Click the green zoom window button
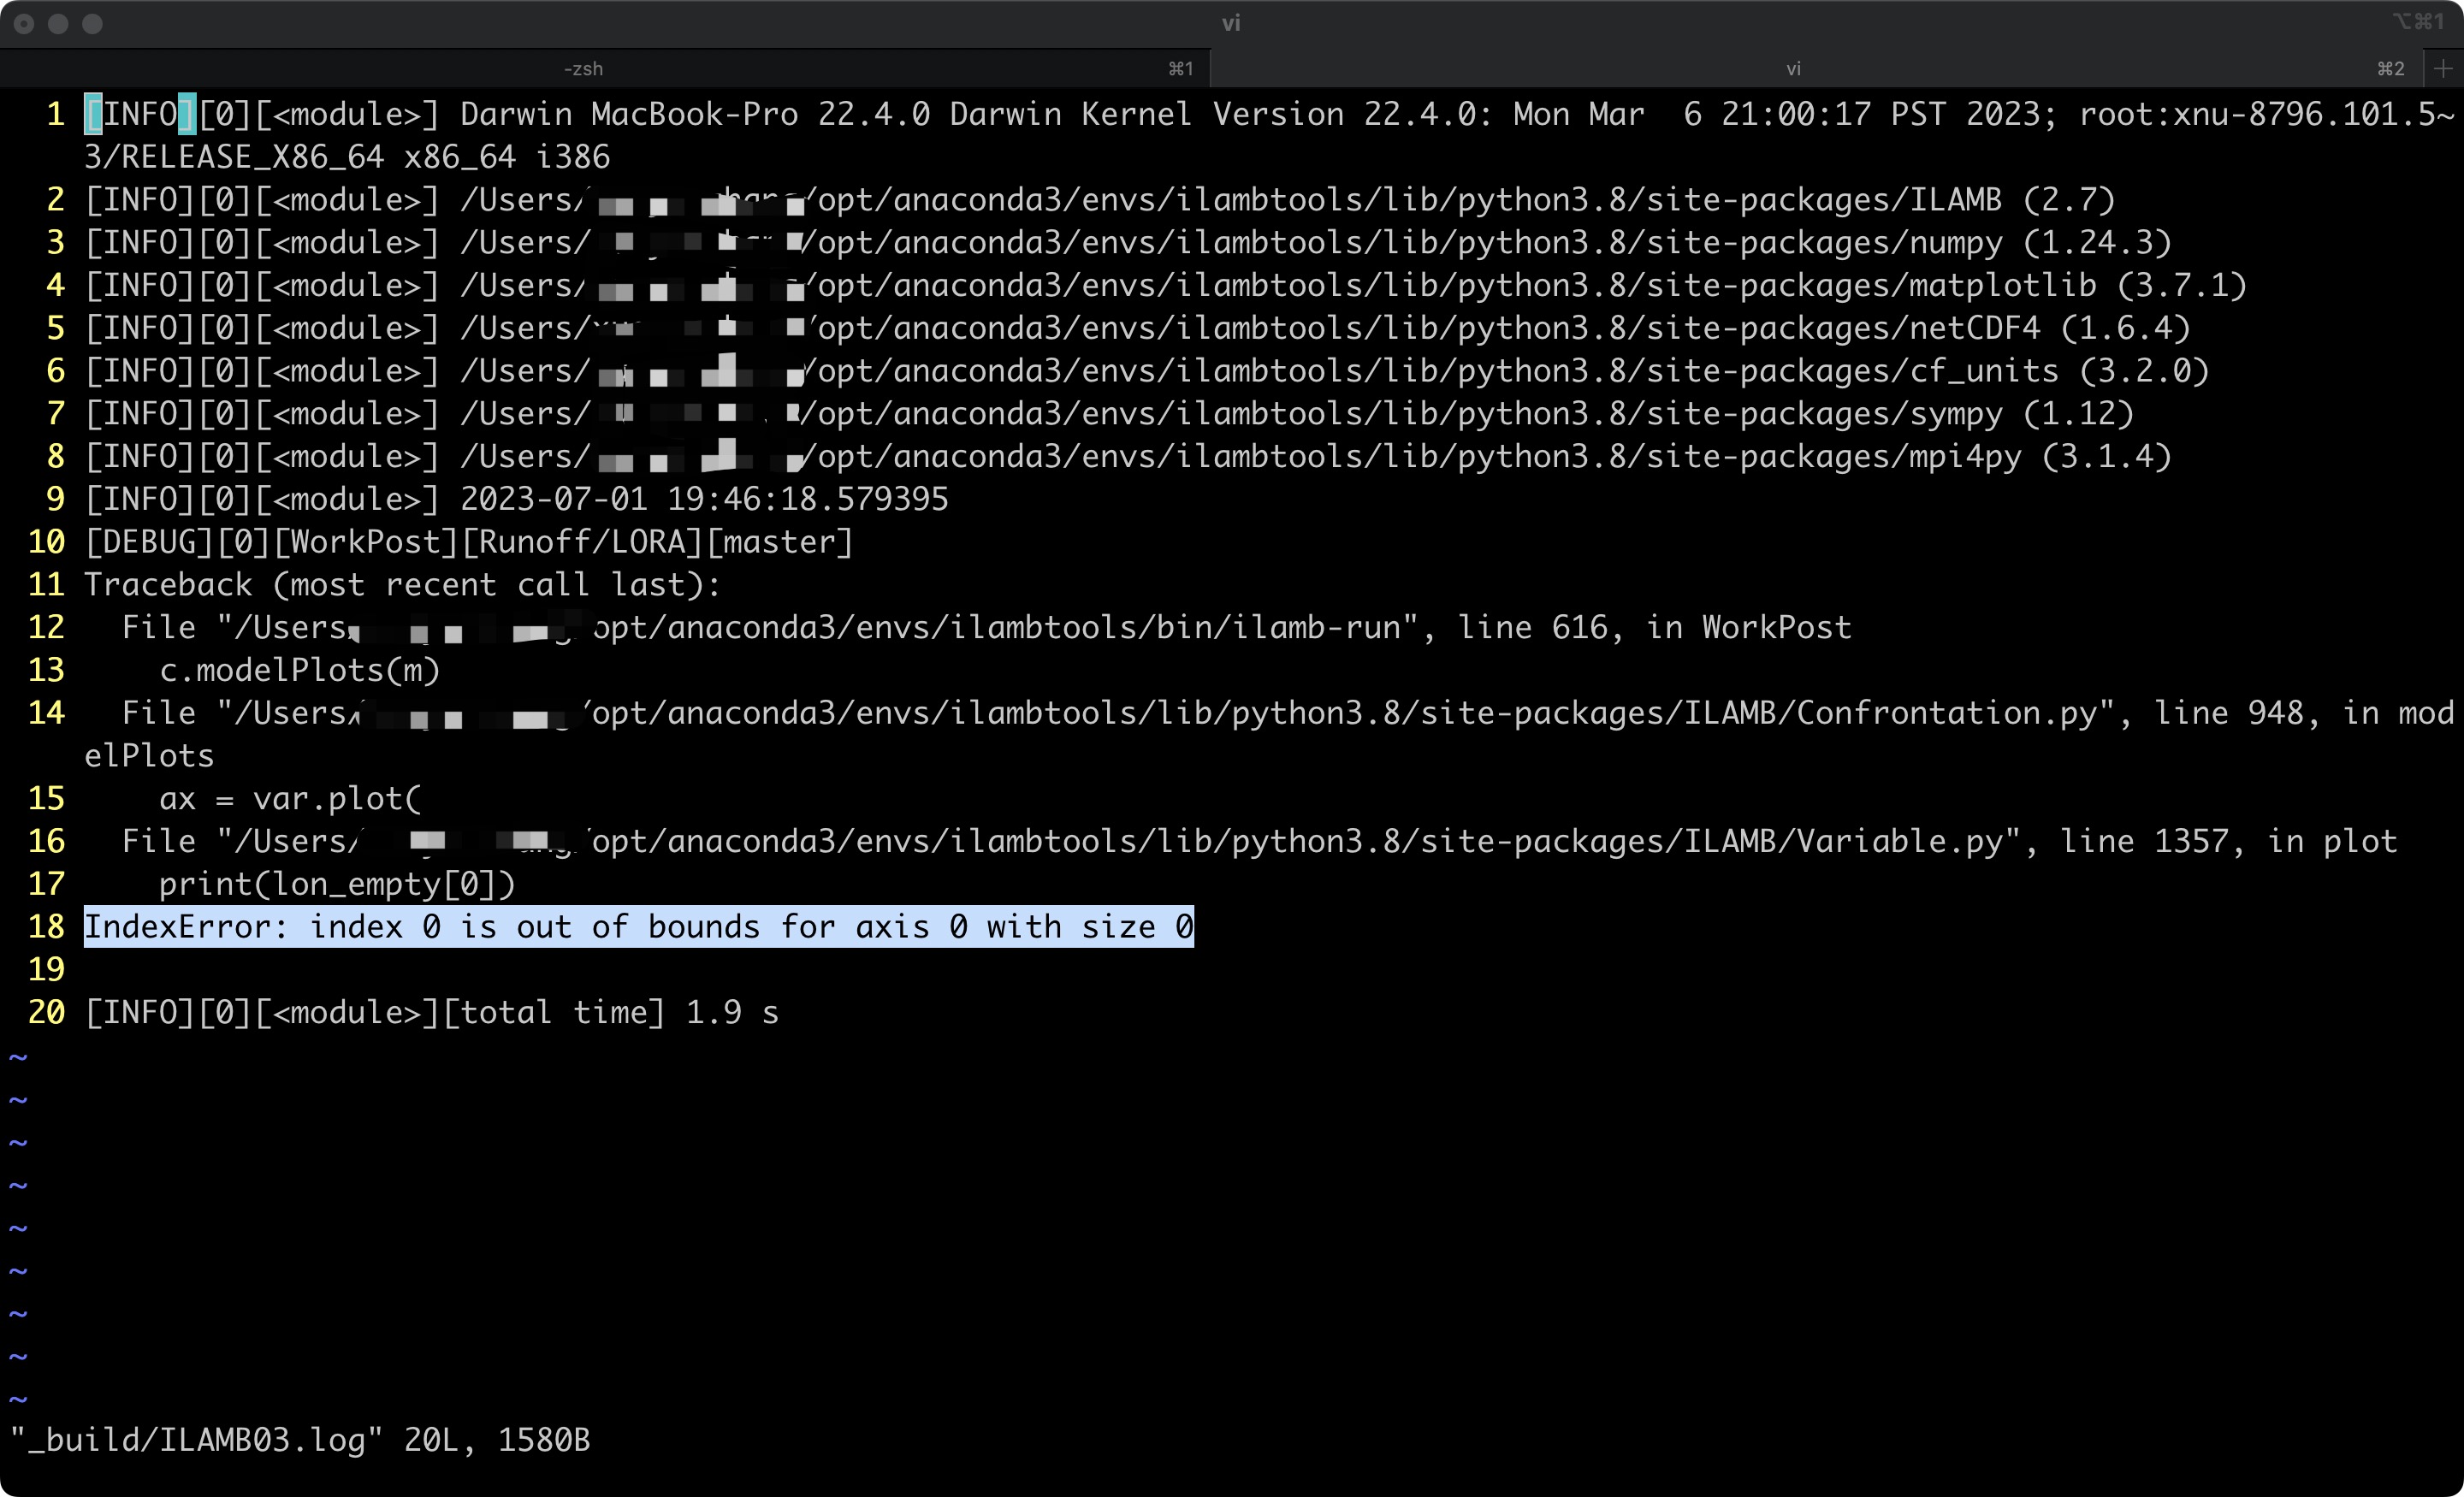Screen dimensions: 2464x1497 point(92,24)
